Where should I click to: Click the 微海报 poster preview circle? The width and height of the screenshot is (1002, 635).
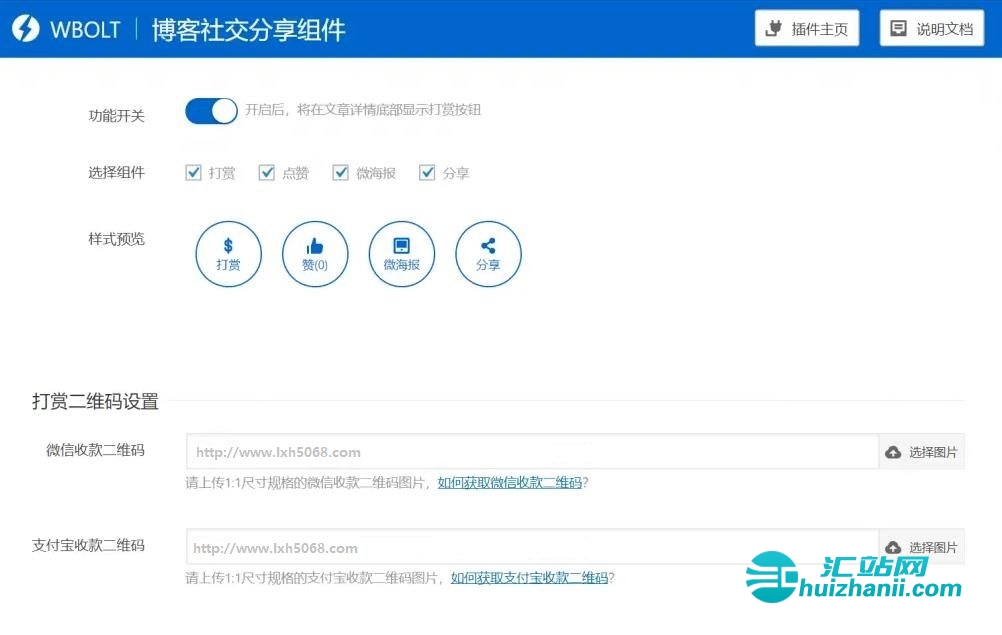pos(401,254)
